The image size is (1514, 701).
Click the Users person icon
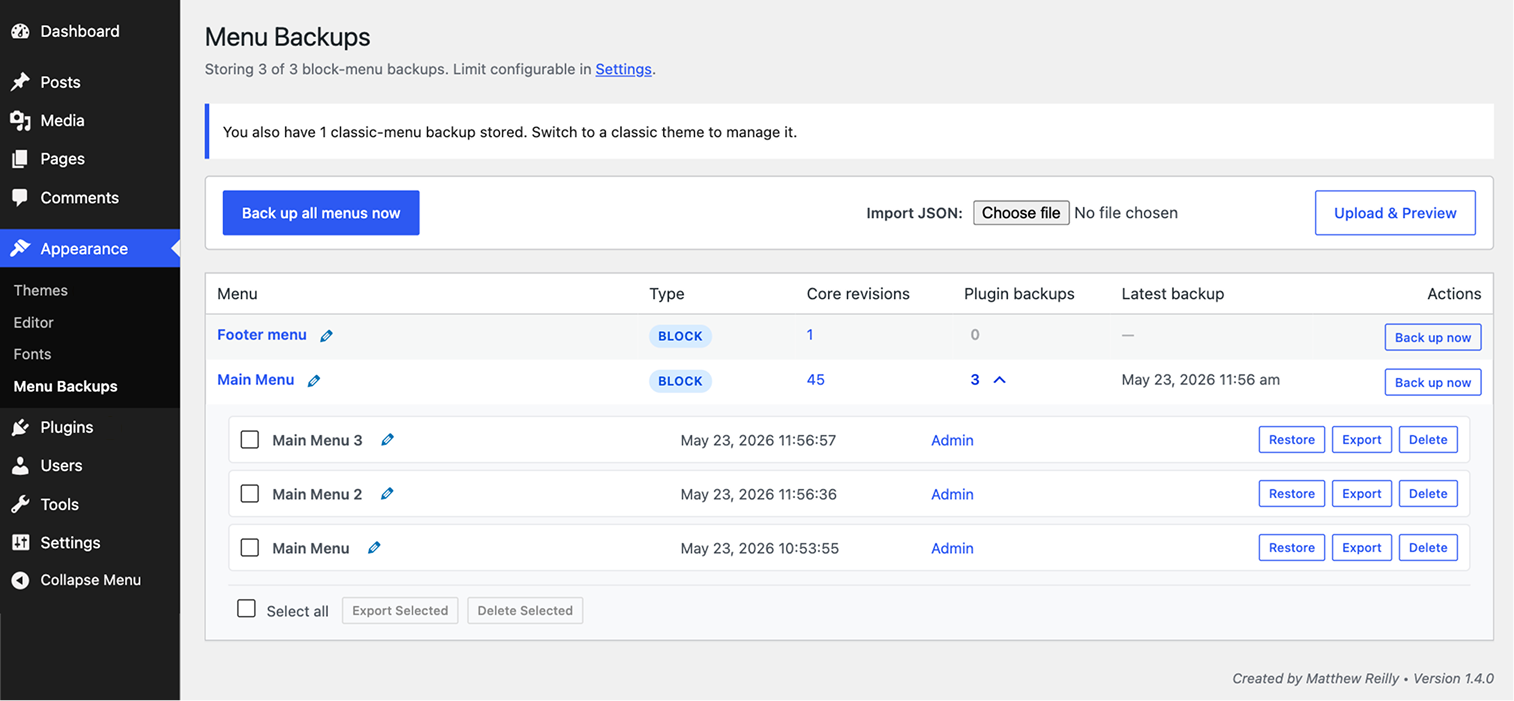click(20, 465)
